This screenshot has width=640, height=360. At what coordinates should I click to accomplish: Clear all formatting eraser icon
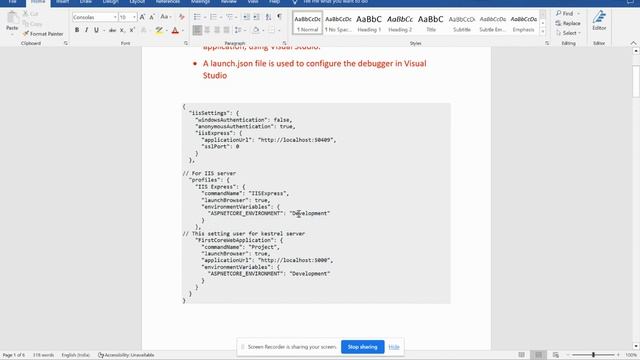pyautogui.click(x=181, y=17)
